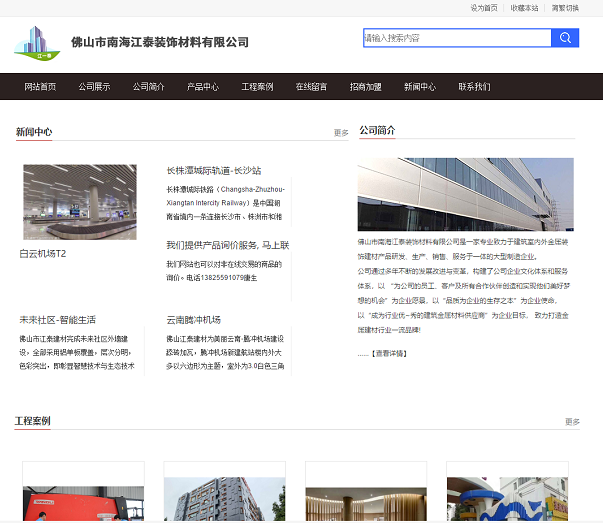Screen dimensions: 603x523
Task: Open the 公司展示 navigation item
Action: coord(94,87)
